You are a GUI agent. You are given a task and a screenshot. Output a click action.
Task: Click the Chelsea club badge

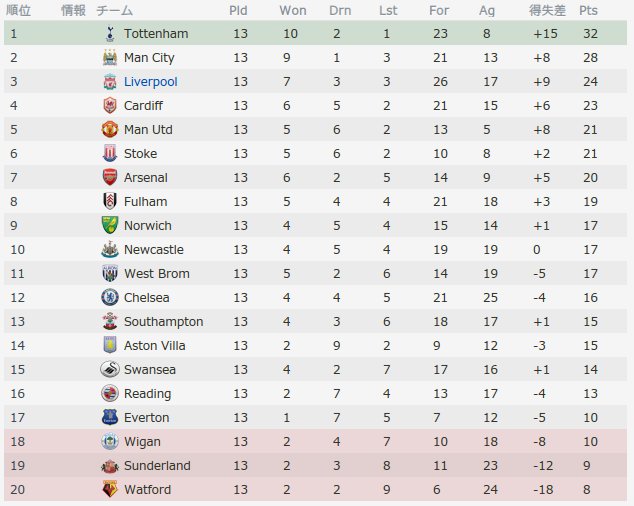pos(110,298)
